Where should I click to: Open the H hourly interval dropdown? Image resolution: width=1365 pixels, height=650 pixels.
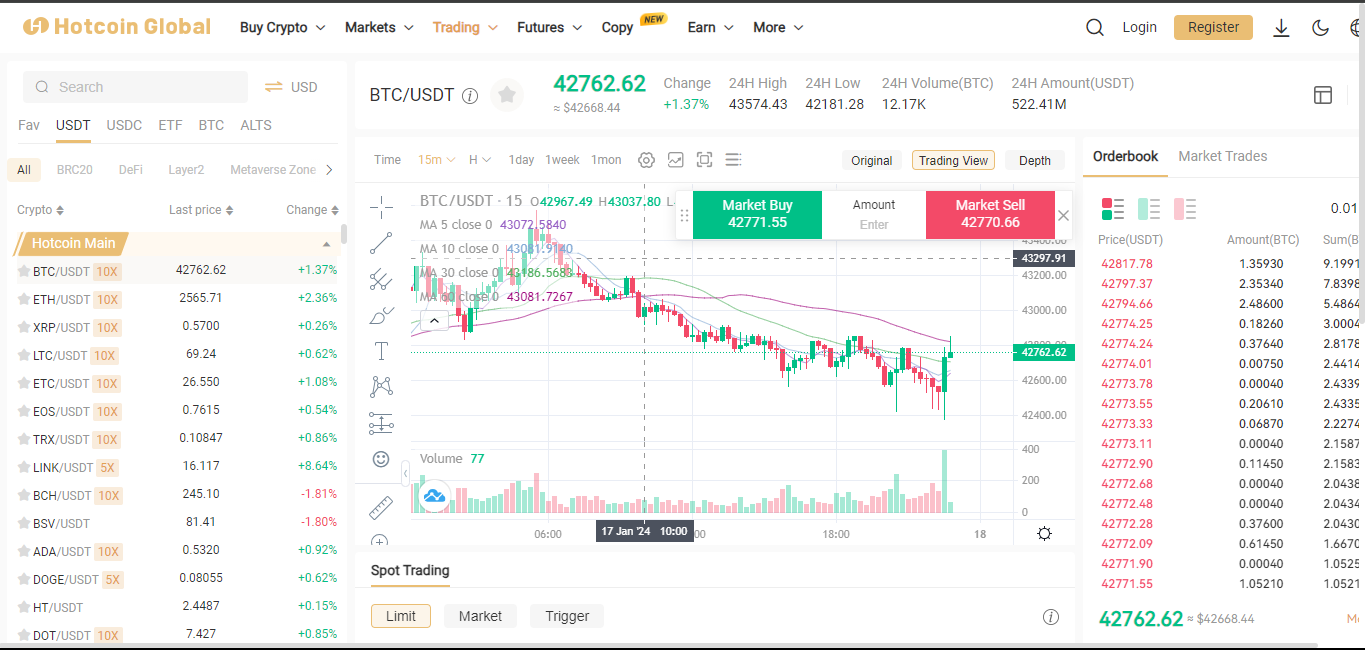pyautogui.click(x=480, y=160)
